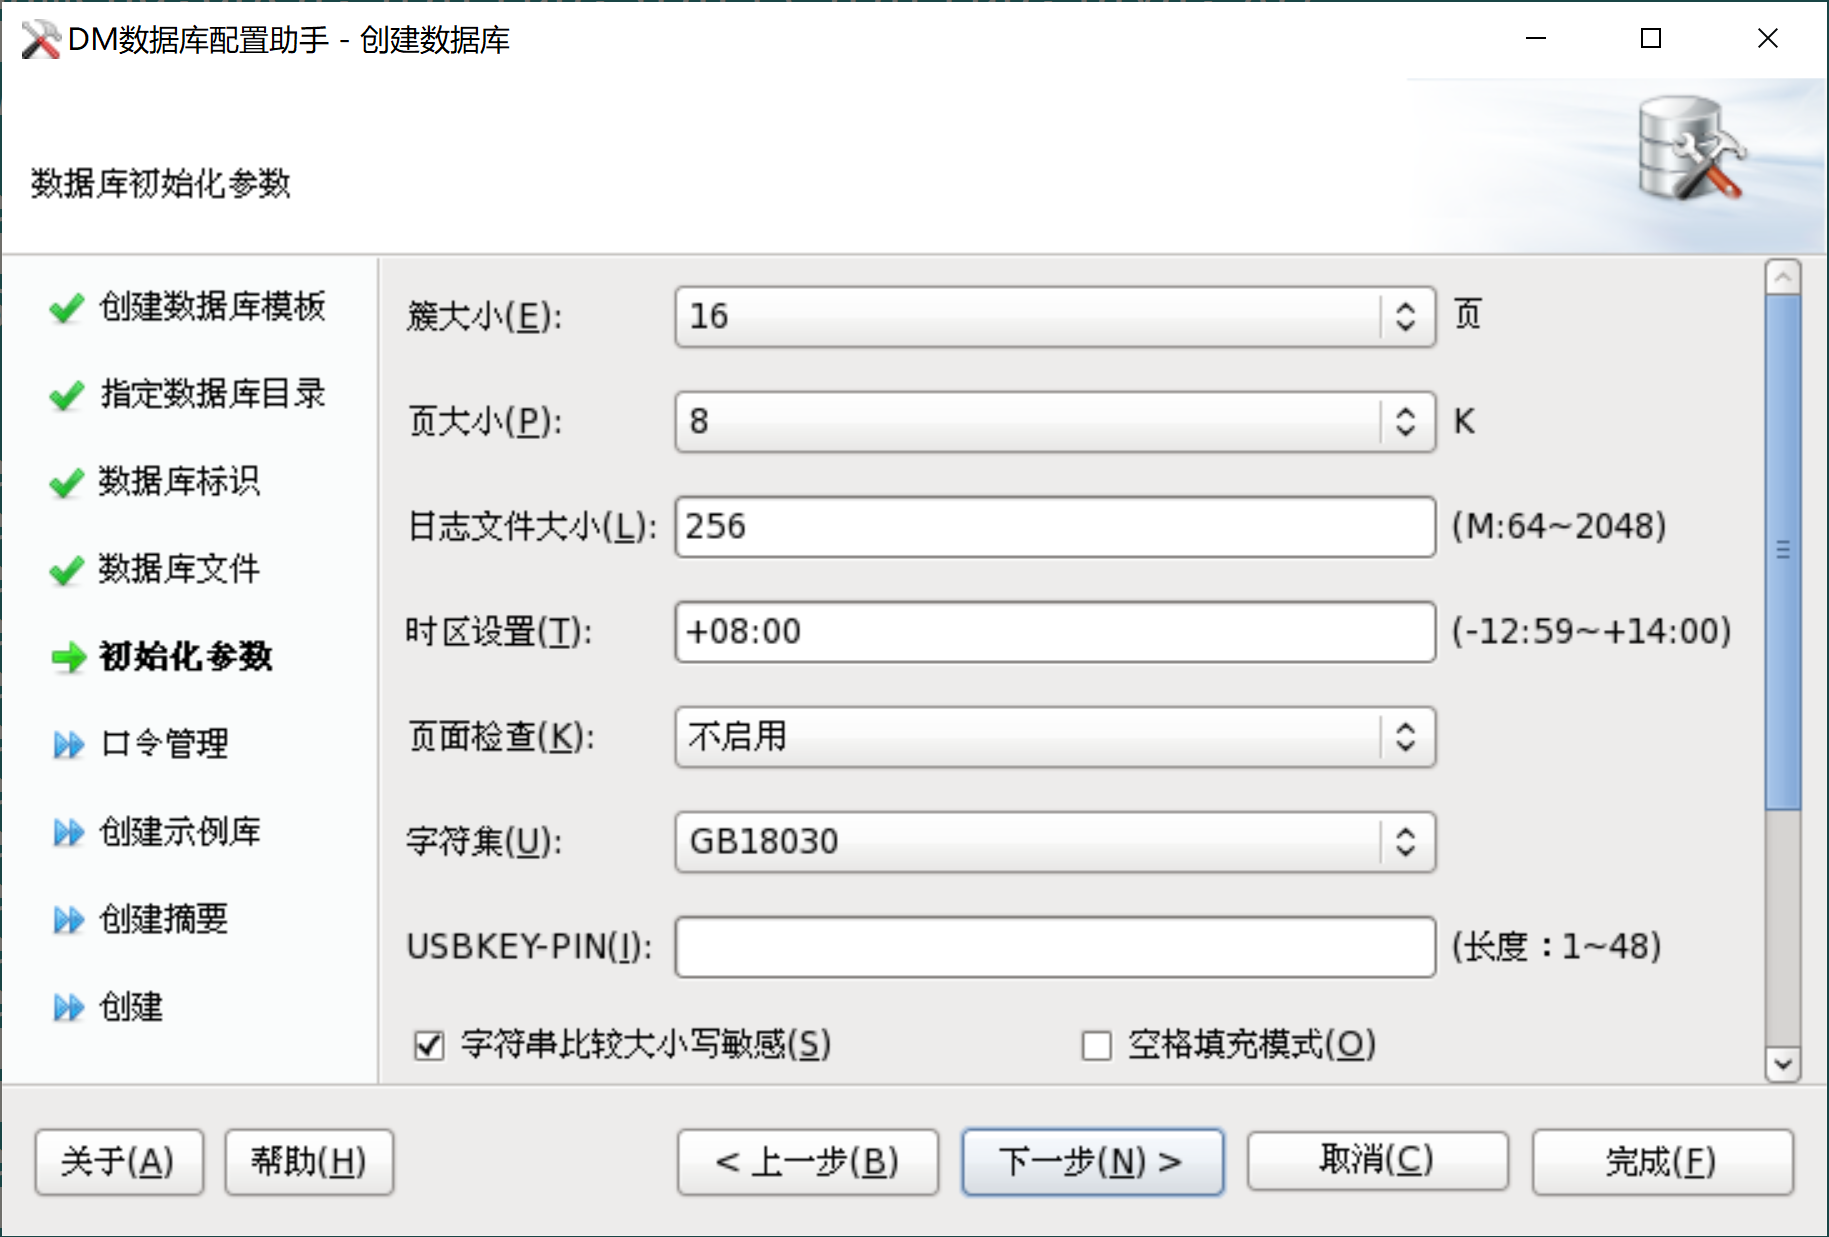The height and width of the screenshot is (1237, 1829).
Task: Select the 创建 step in the sidebar
Action: point(131,1007)
